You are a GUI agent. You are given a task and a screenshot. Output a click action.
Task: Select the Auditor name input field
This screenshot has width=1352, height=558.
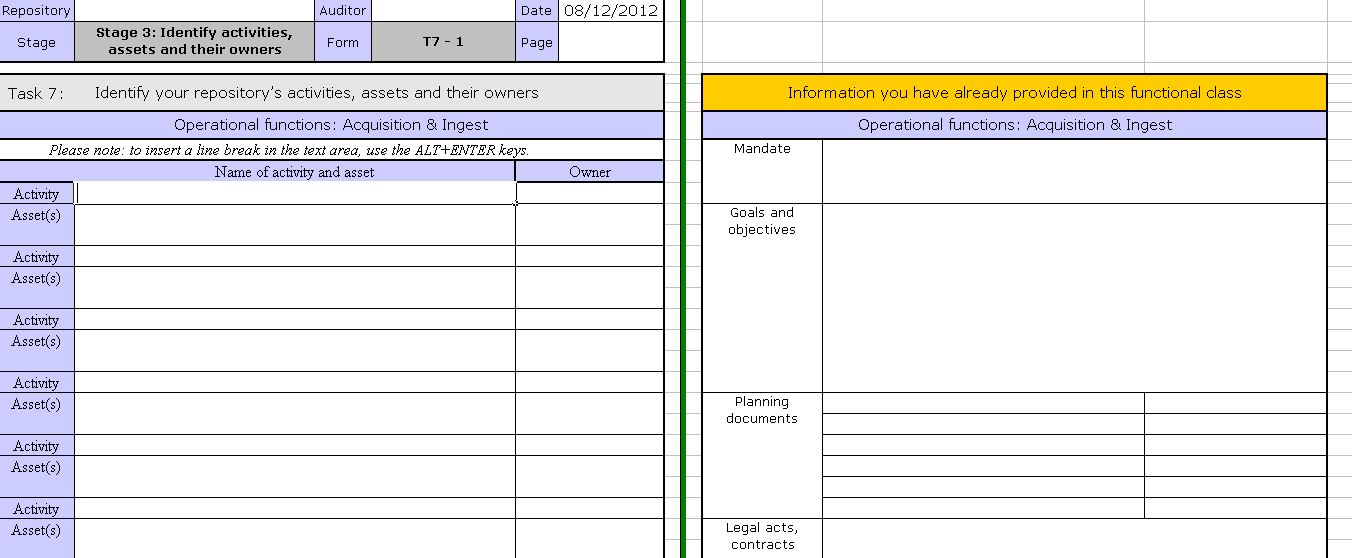[x=443, y=10]
